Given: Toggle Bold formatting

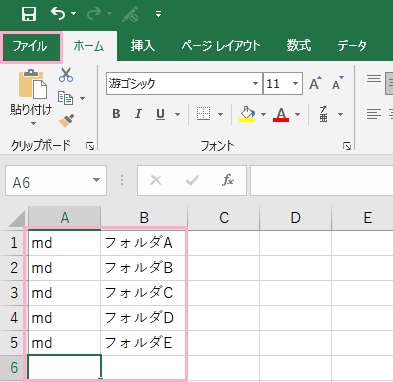Looking at the screenshot, I should pos(116,114).
